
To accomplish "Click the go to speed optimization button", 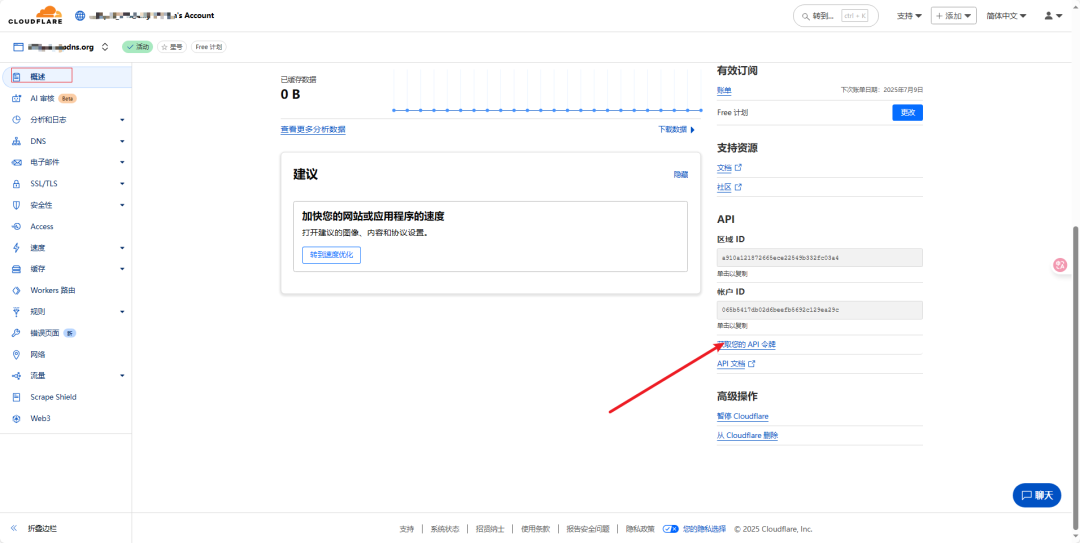I will pos(331,255).
